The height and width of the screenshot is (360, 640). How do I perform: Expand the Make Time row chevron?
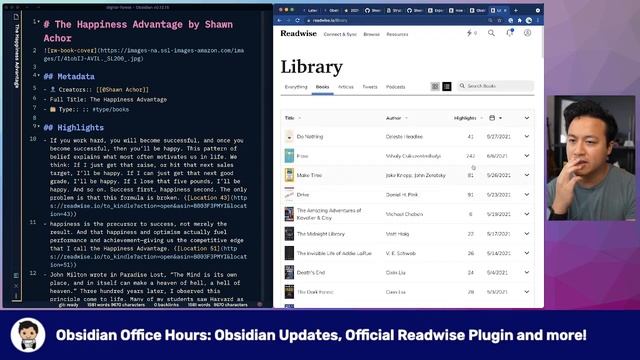527,175
